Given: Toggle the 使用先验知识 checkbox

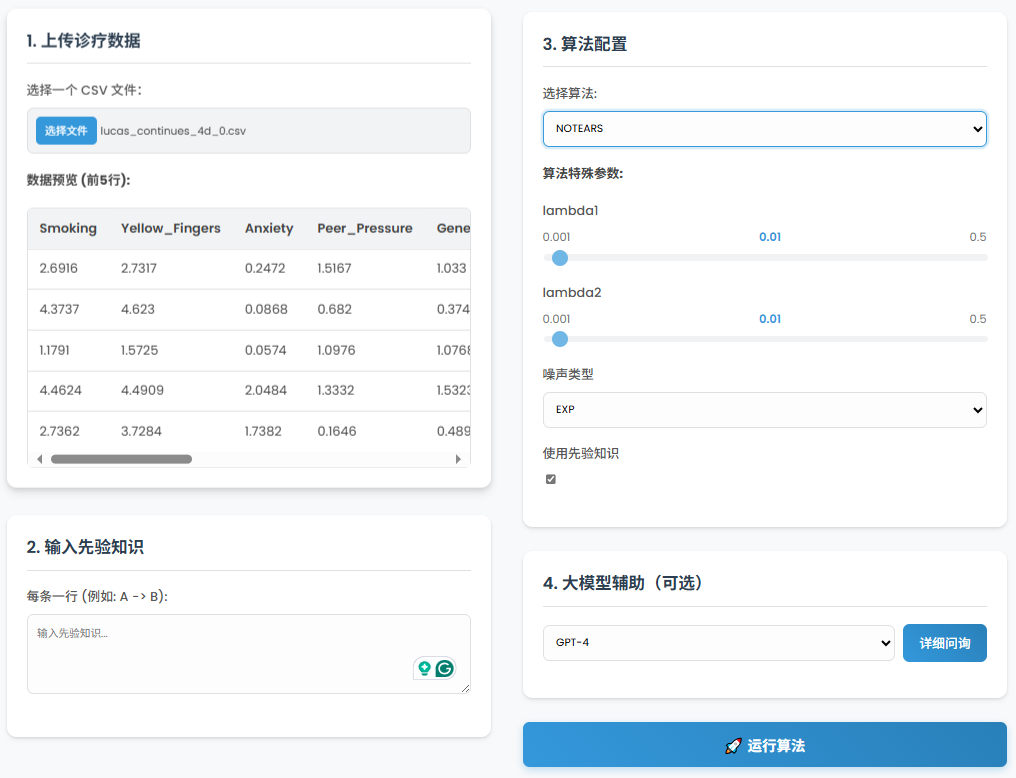Looking at the screenshot, I should click(551, 479).
